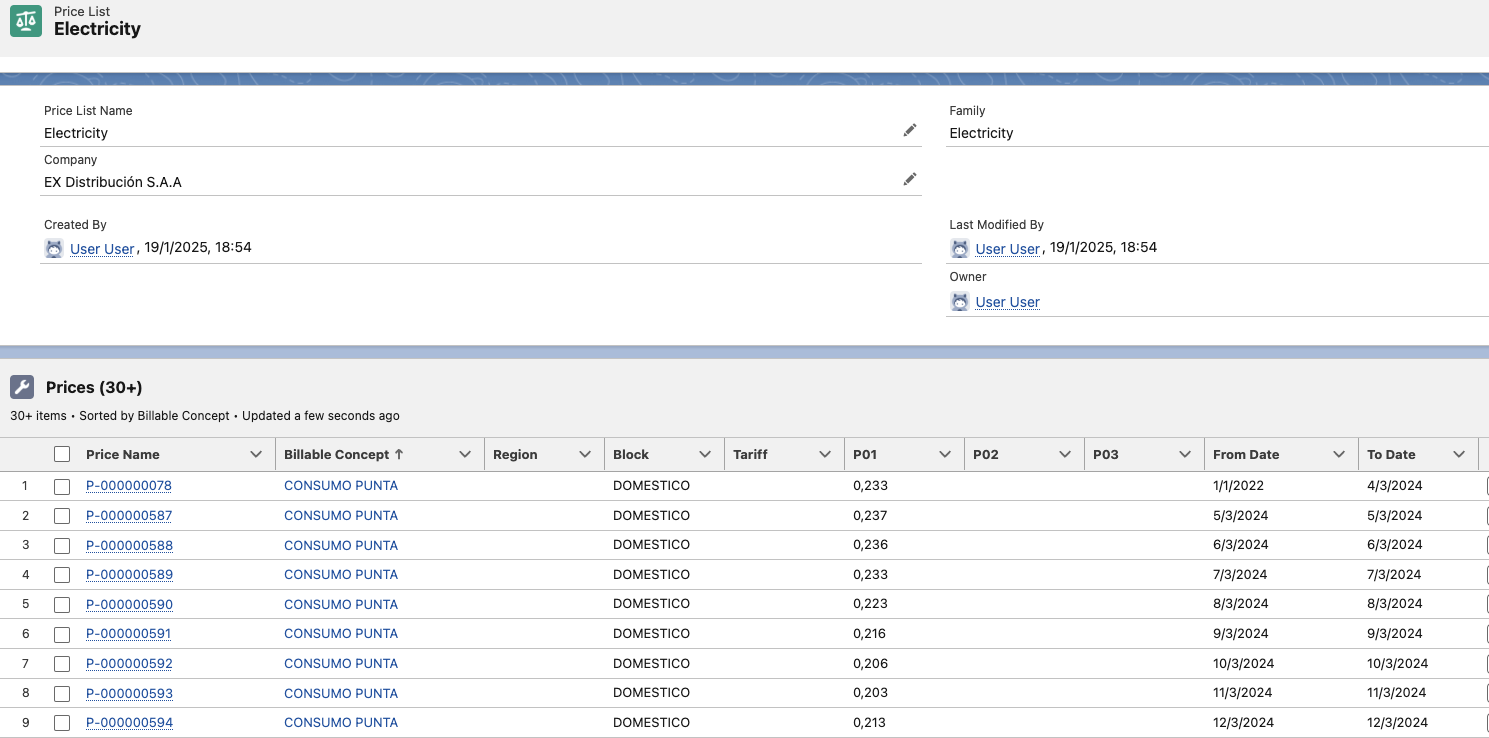Select checkbox for row P-000000593
The height and width of the screenshot is (738, 1489).
(62, 693)
